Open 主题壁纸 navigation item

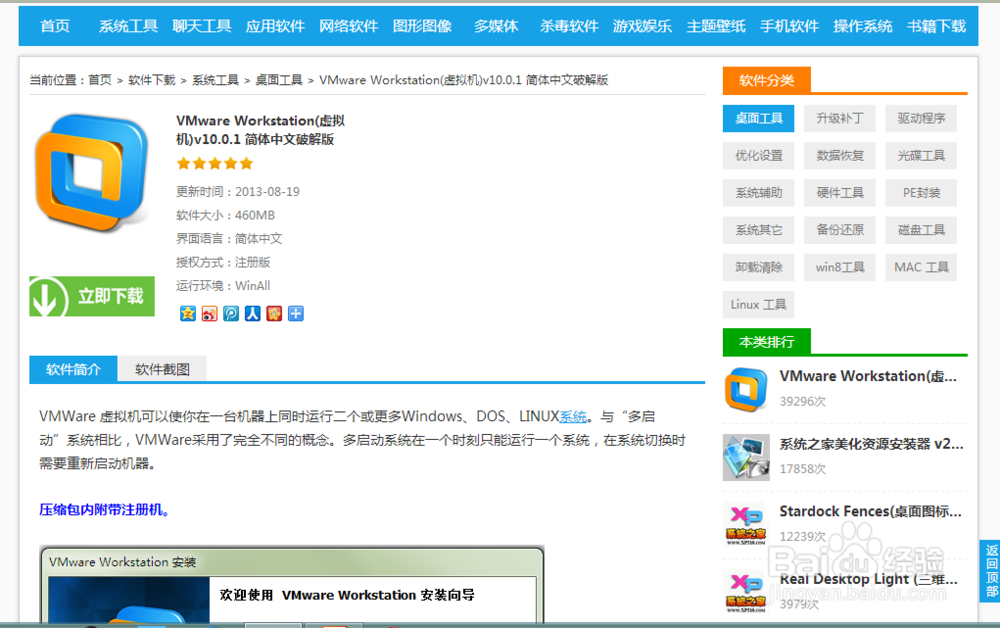point(716,26)
